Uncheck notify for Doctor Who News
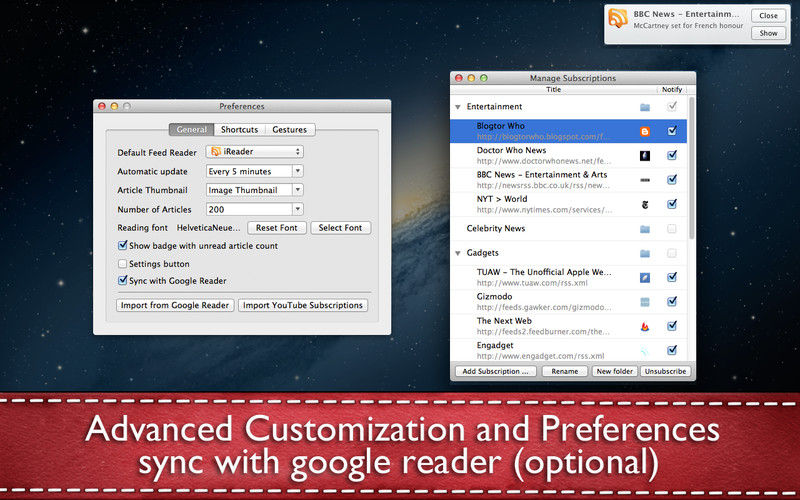The height and width of the screenshot is (500, 800). [672, 155]
